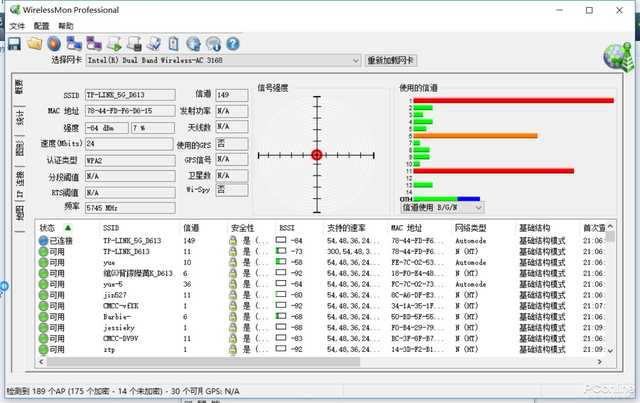Sort by the 支持的速率 column header
640x403 pixels.
point(346,228)
